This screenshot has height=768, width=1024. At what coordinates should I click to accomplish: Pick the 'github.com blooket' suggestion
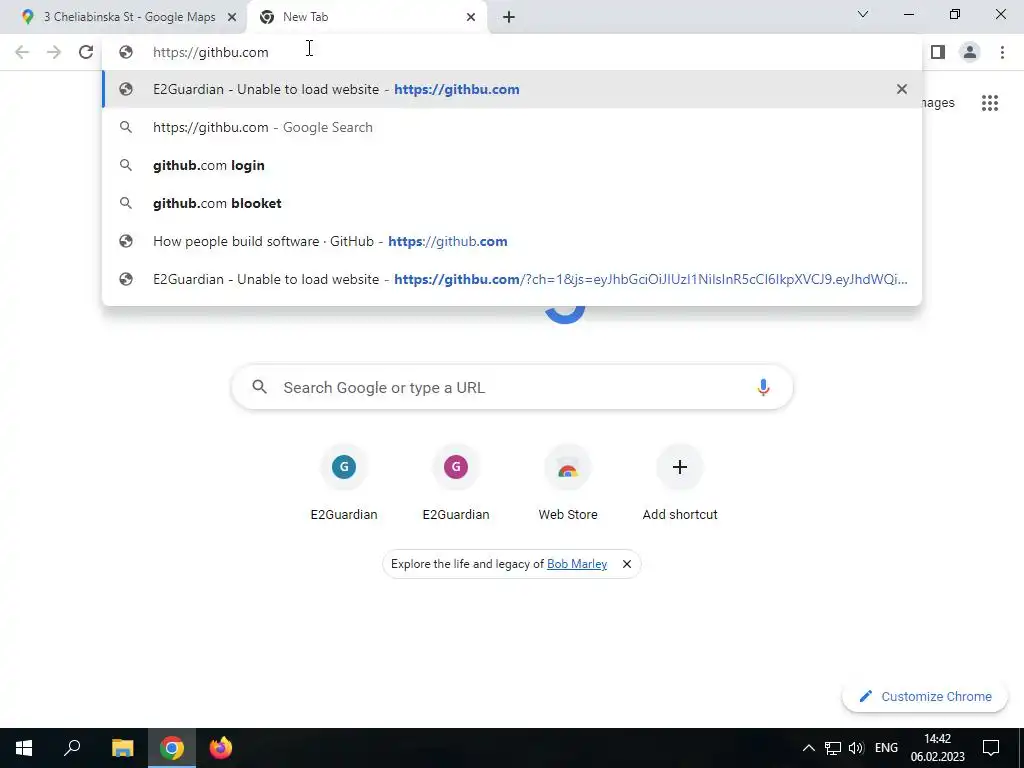(x=512, y=203)
